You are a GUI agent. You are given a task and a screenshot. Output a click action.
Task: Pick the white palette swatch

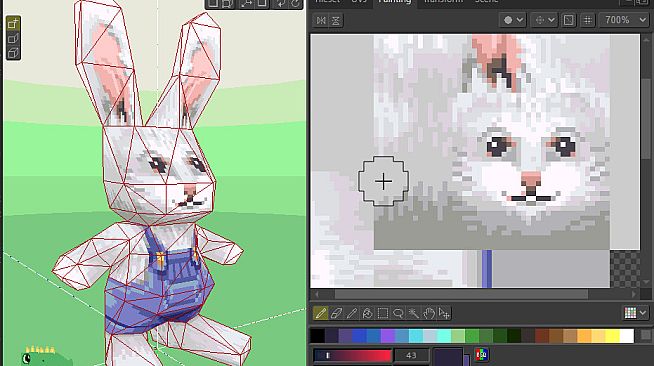coord(627,336)
